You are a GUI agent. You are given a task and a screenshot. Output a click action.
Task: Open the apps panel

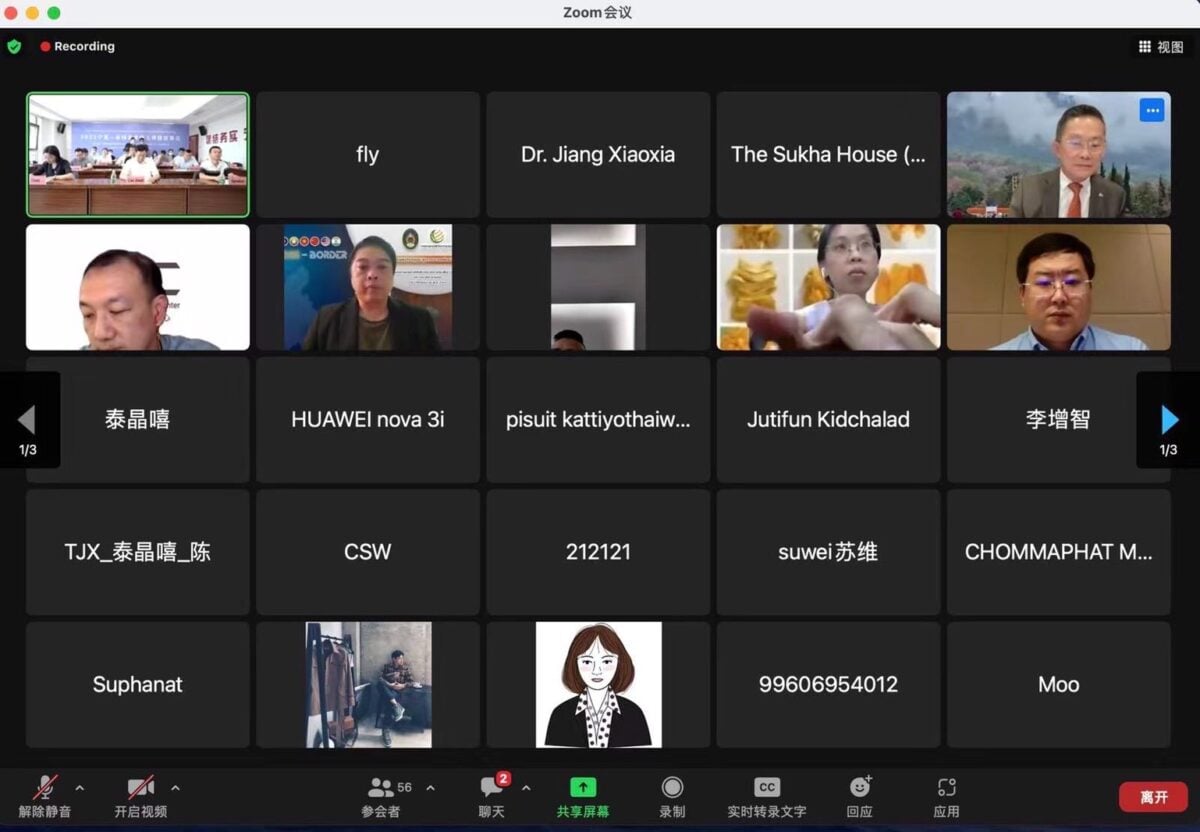(946, 787)
